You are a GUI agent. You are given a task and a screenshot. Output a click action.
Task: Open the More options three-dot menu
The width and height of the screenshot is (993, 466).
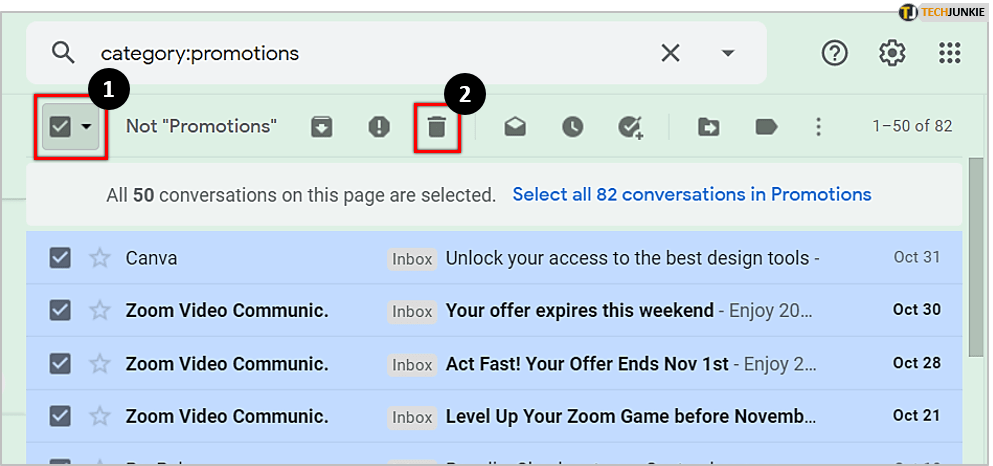coord(819,127)
